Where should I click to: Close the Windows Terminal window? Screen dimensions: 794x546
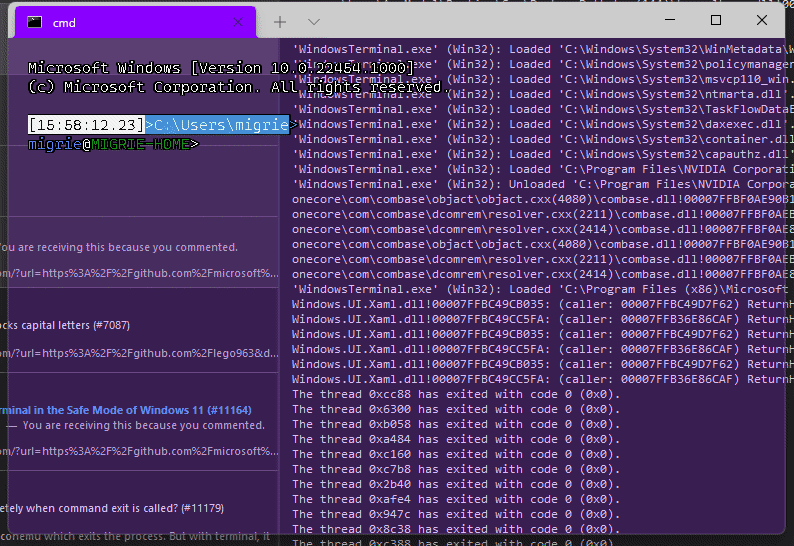tap(762, 20)
